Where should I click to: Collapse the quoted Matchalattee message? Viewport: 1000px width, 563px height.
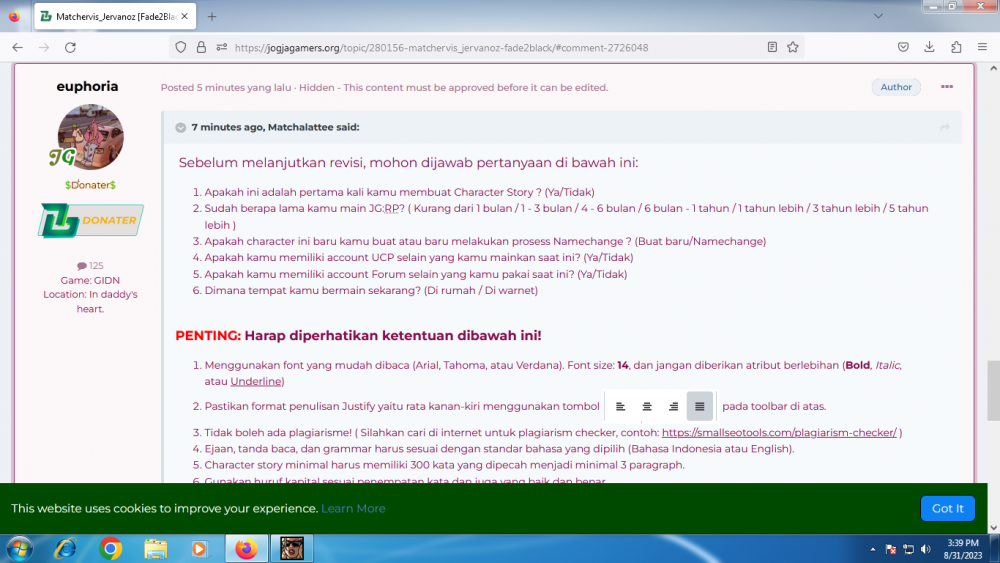coord(180,128)
